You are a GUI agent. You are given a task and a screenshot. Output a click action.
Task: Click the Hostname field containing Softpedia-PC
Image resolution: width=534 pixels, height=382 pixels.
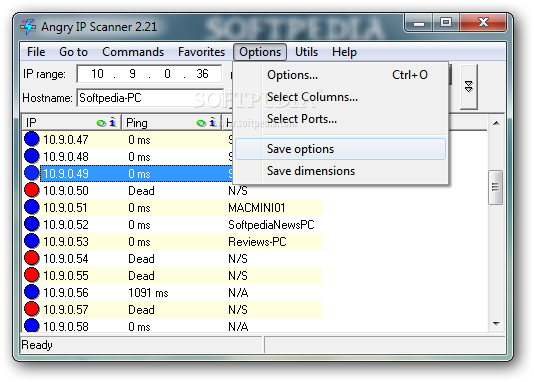(150, 98)
